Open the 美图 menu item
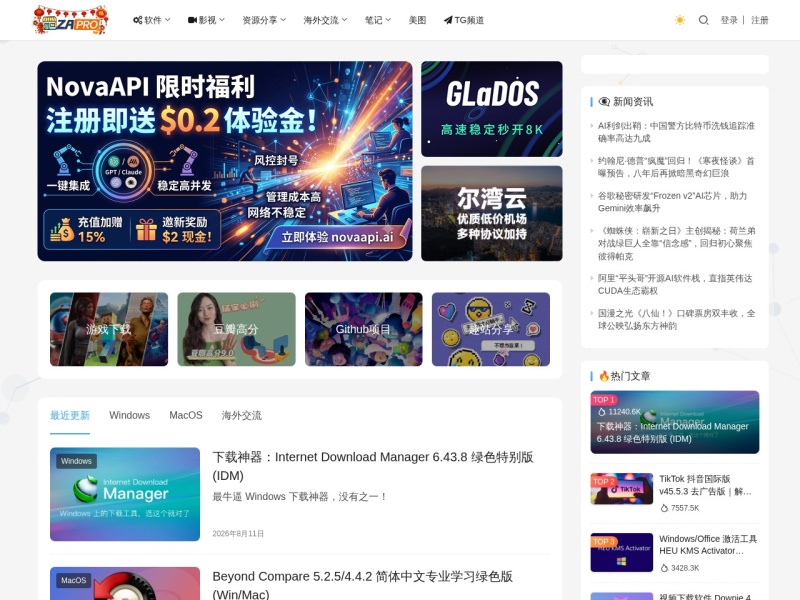This screenshot has width=800, height=600. 417,20
